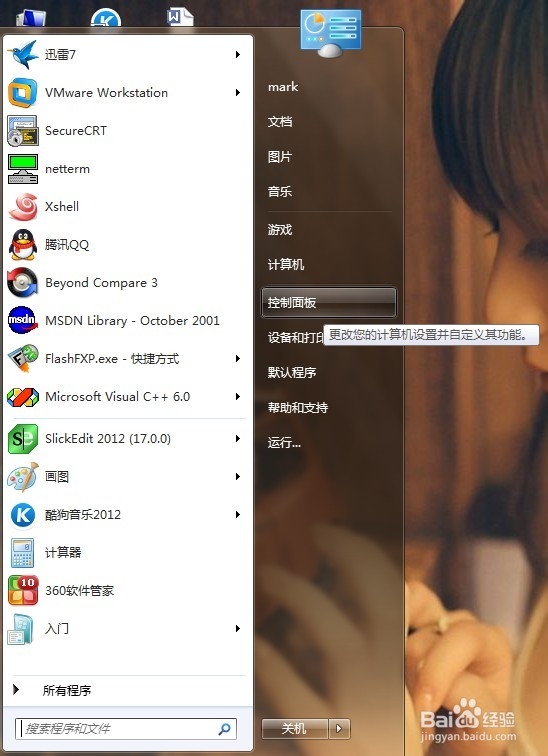The height and width of the screenshot is (756, 548).
Task: Click the MSDN Library - October 2001 text
Action: click(132, 321)
